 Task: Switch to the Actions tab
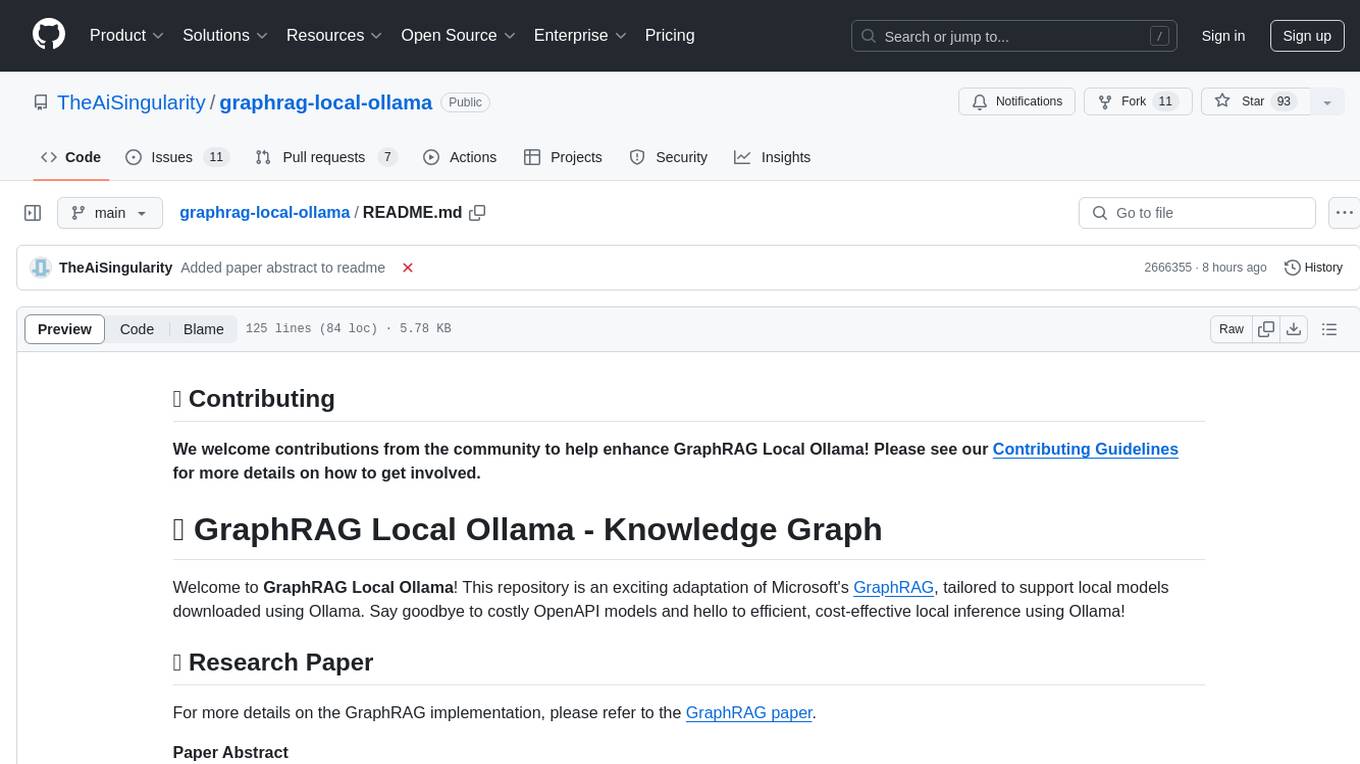460,157
